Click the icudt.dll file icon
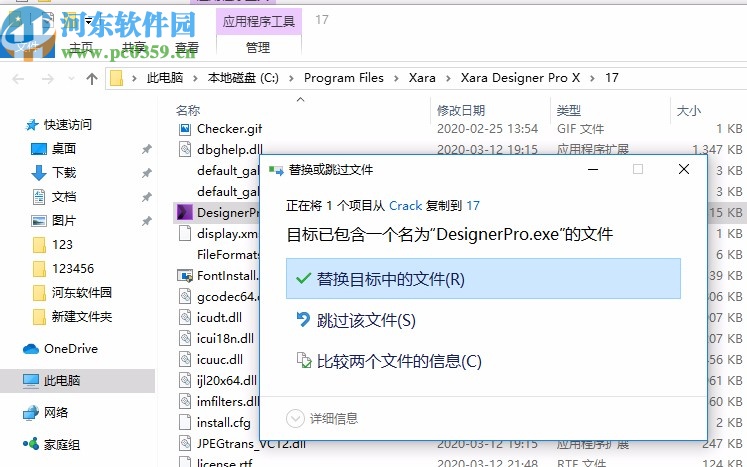The width and height of the screenshot is (747, 467). 185,317
